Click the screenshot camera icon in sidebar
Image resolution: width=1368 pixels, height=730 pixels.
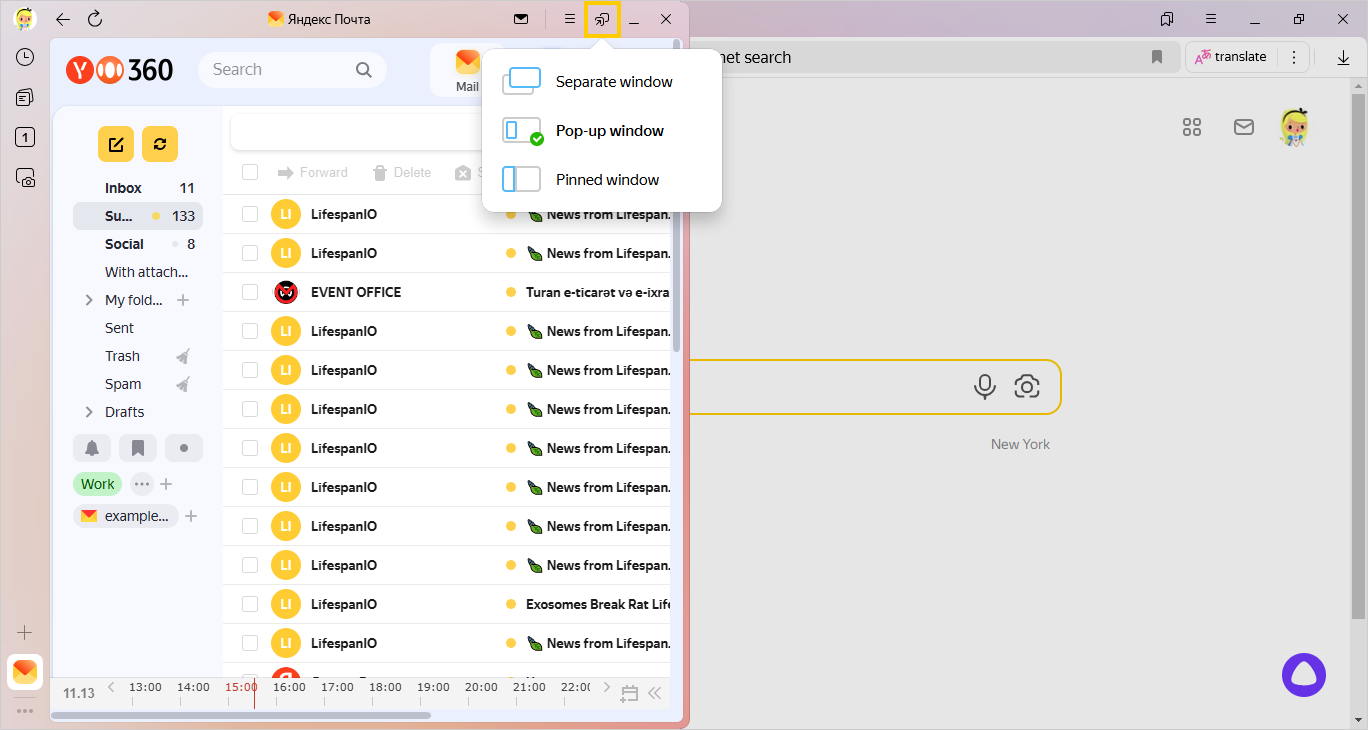(x=25, y=178)
